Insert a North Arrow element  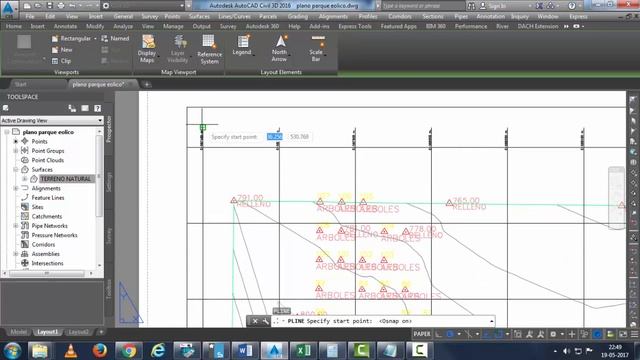point(280,48)
